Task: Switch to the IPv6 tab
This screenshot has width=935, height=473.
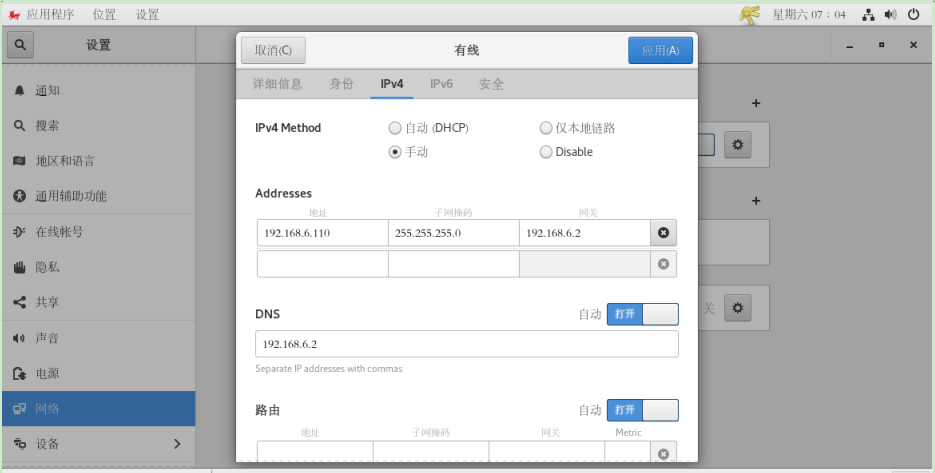Action: click(x=441, y=84)
